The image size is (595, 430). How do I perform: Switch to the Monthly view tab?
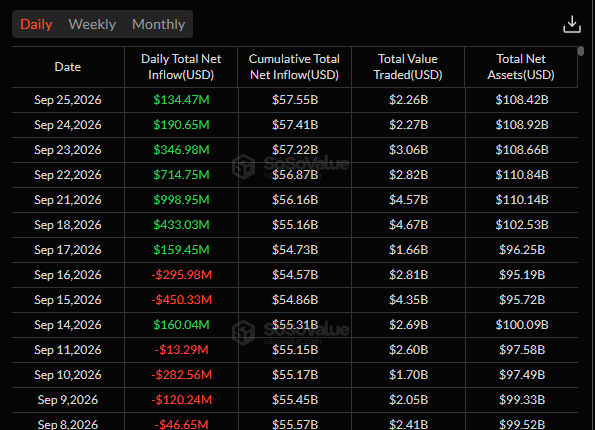(x=159, y=24)
